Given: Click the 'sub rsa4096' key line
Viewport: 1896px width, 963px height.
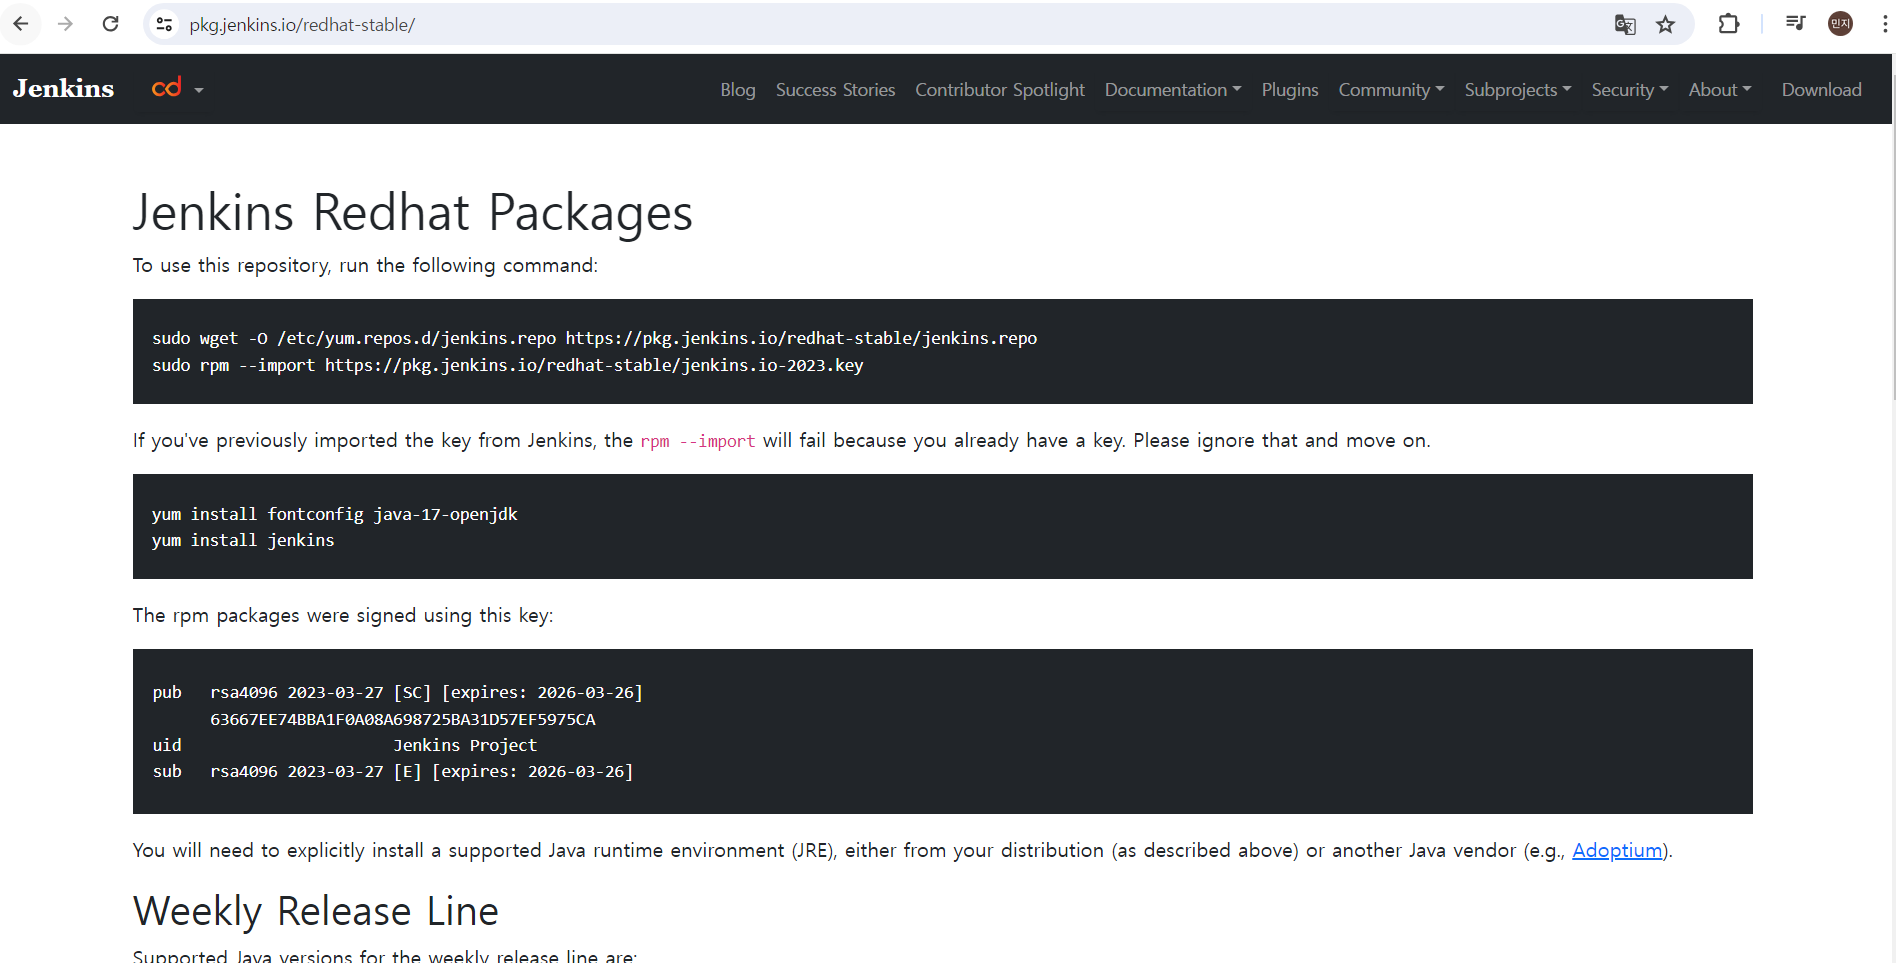Looking at the screenshot, I should [x=392, y=771].
